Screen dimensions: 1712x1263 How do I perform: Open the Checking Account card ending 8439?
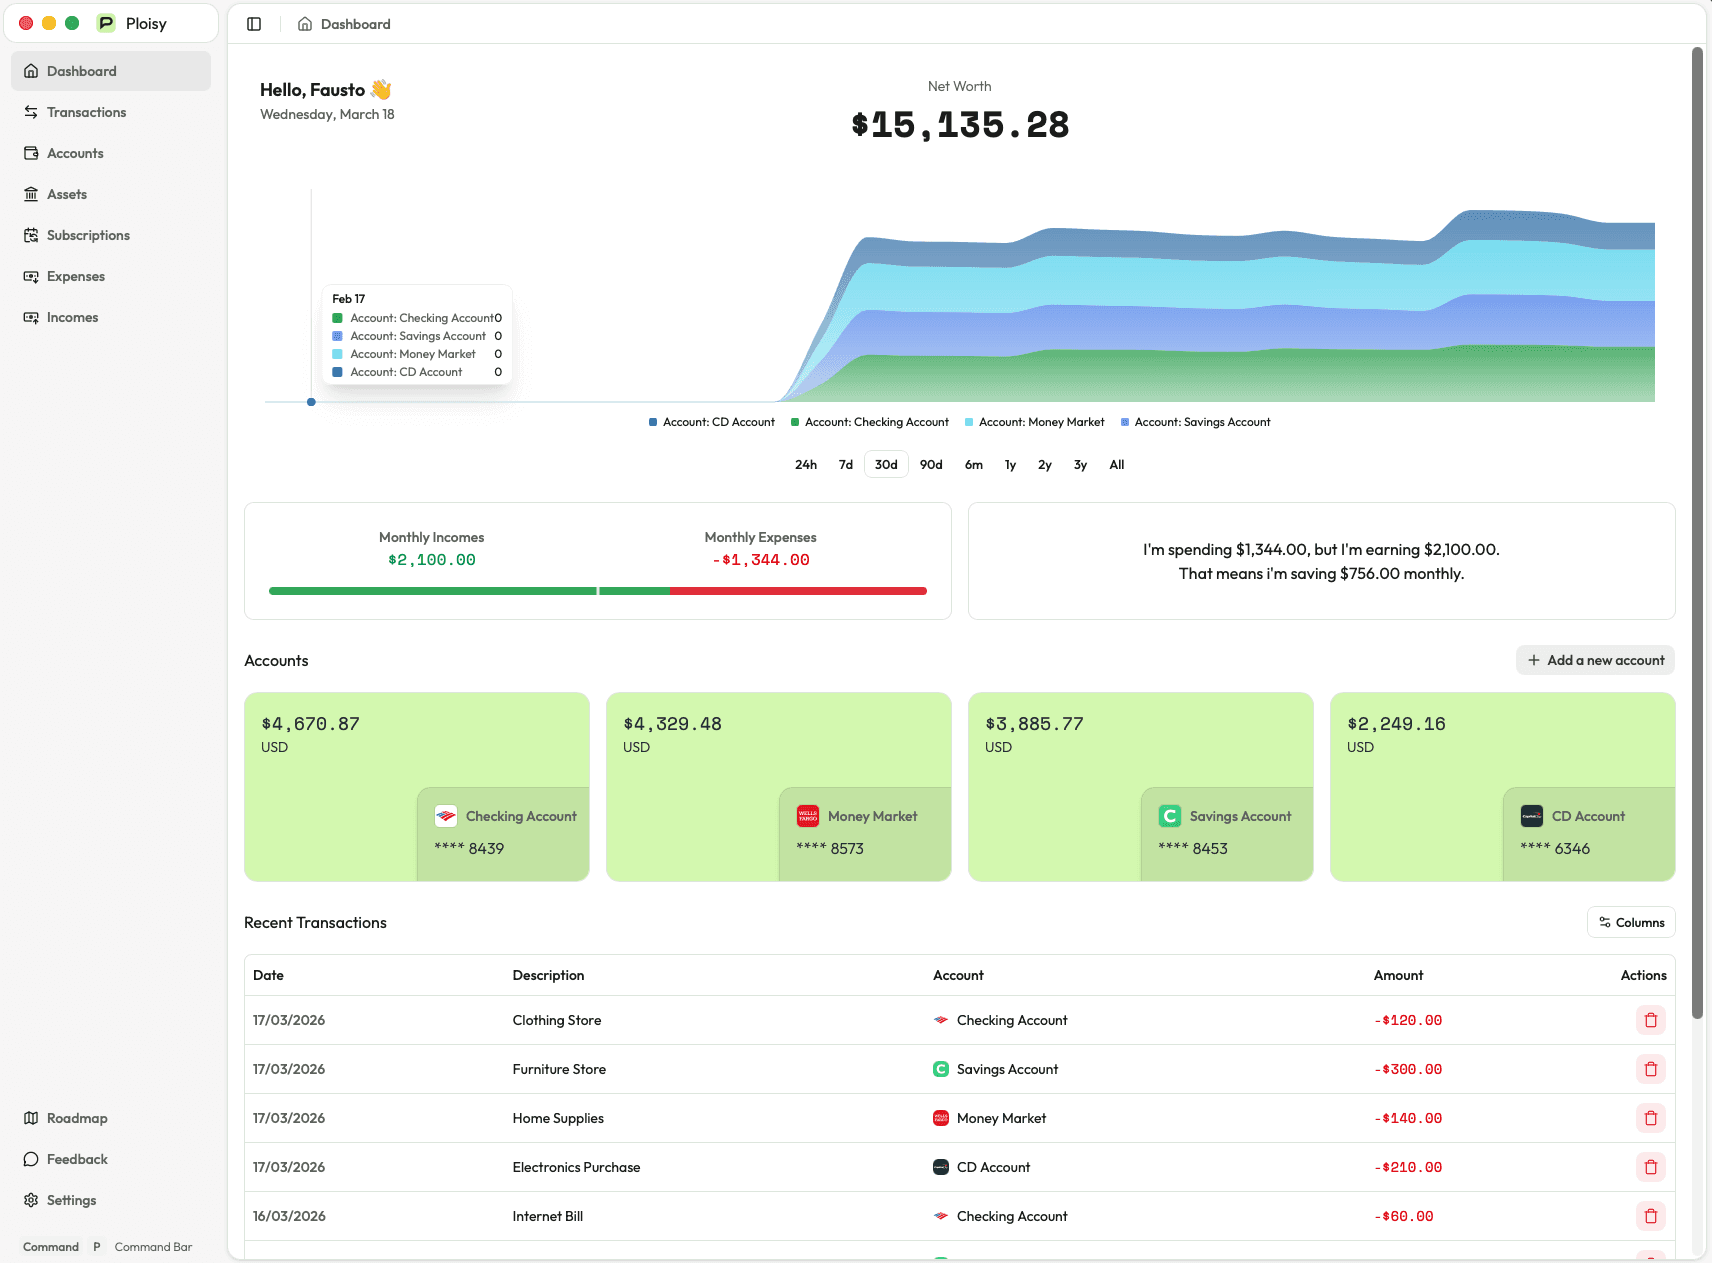click(x=417, y=787)
